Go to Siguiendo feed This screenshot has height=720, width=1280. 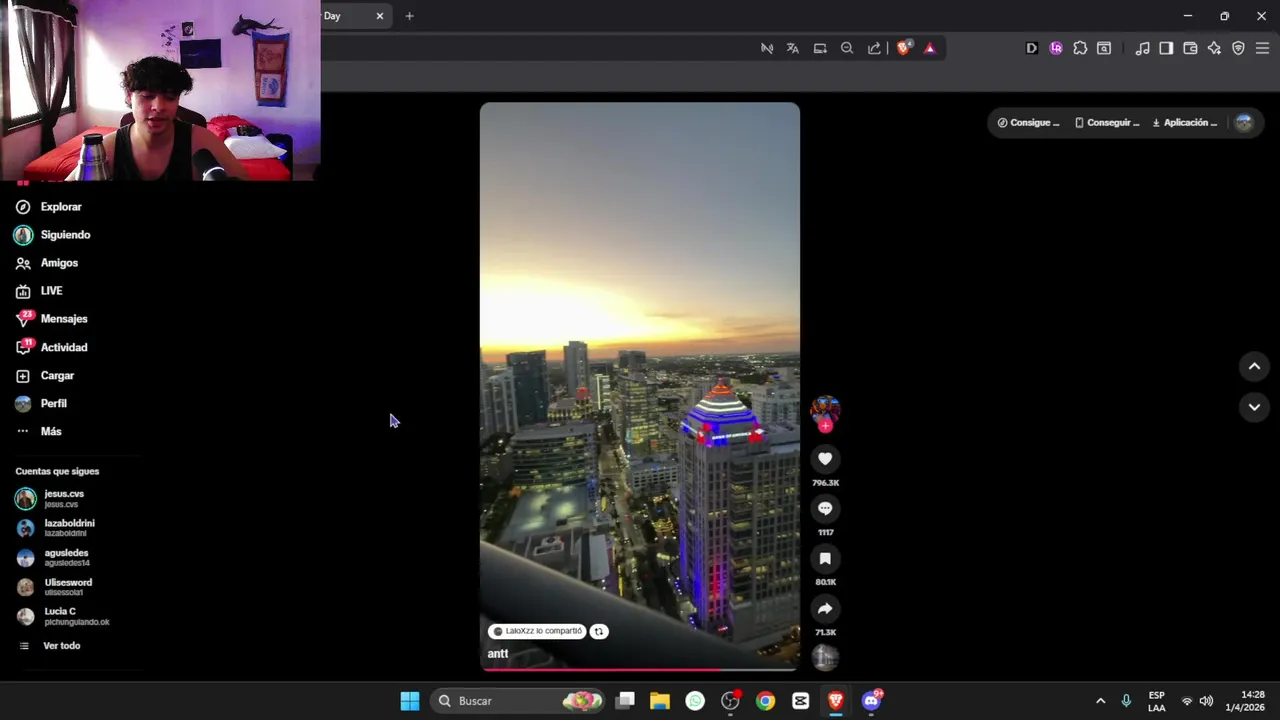[52, 235]
